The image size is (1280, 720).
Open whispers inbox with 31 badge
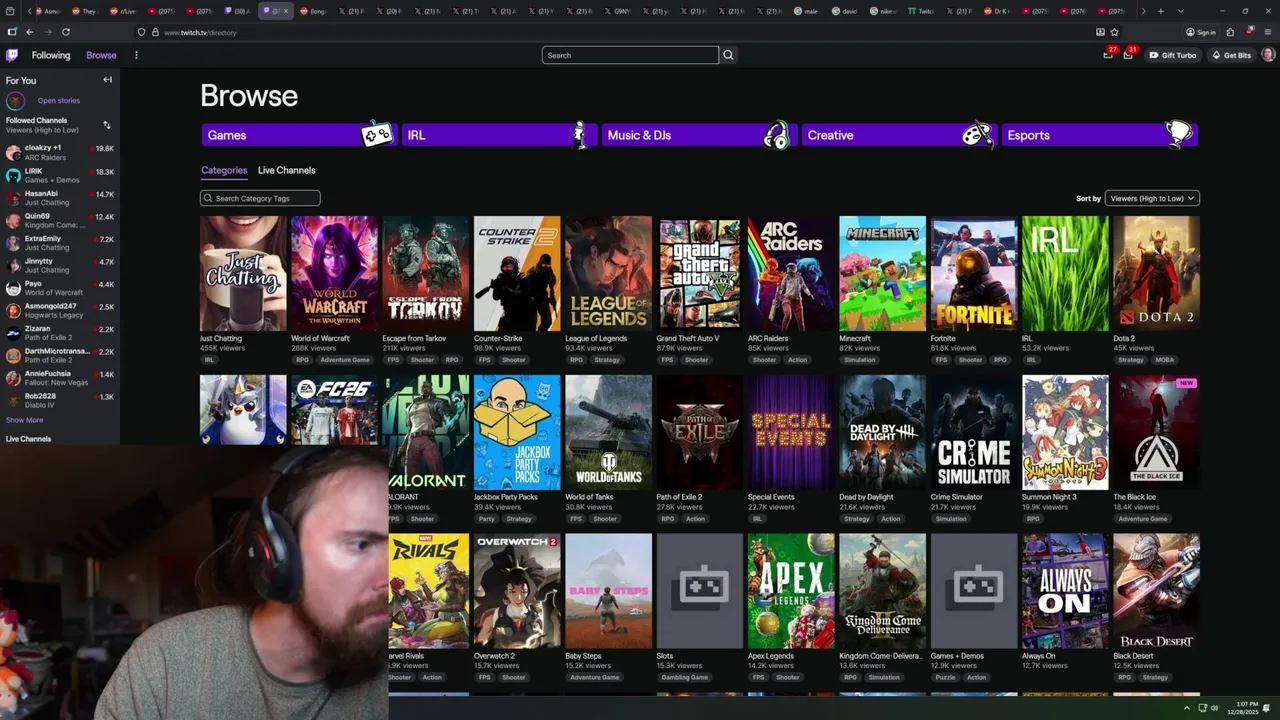(1128, 55)
